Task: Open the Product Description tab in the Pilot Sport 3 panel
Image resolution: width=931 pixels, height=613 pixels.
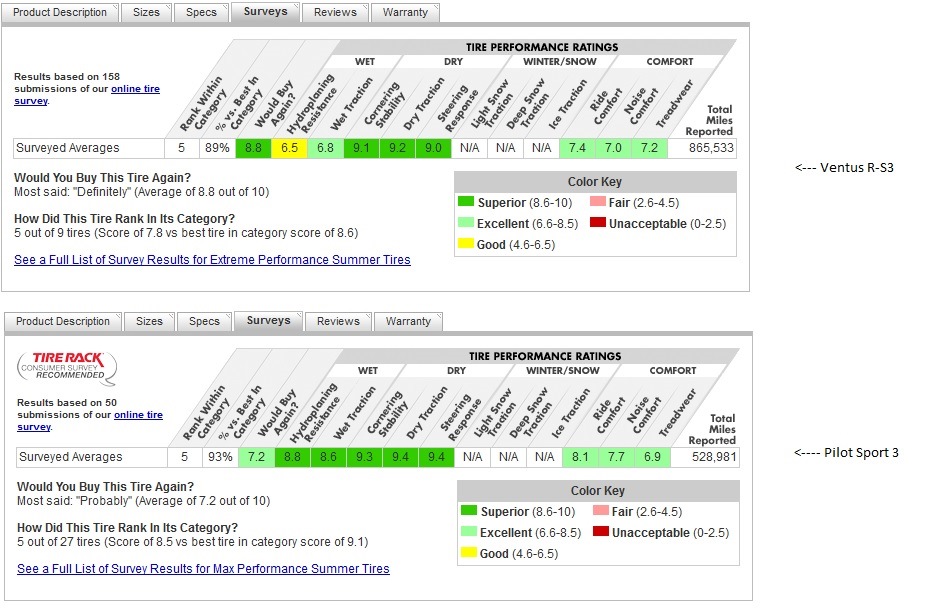Action: [63, 321]
